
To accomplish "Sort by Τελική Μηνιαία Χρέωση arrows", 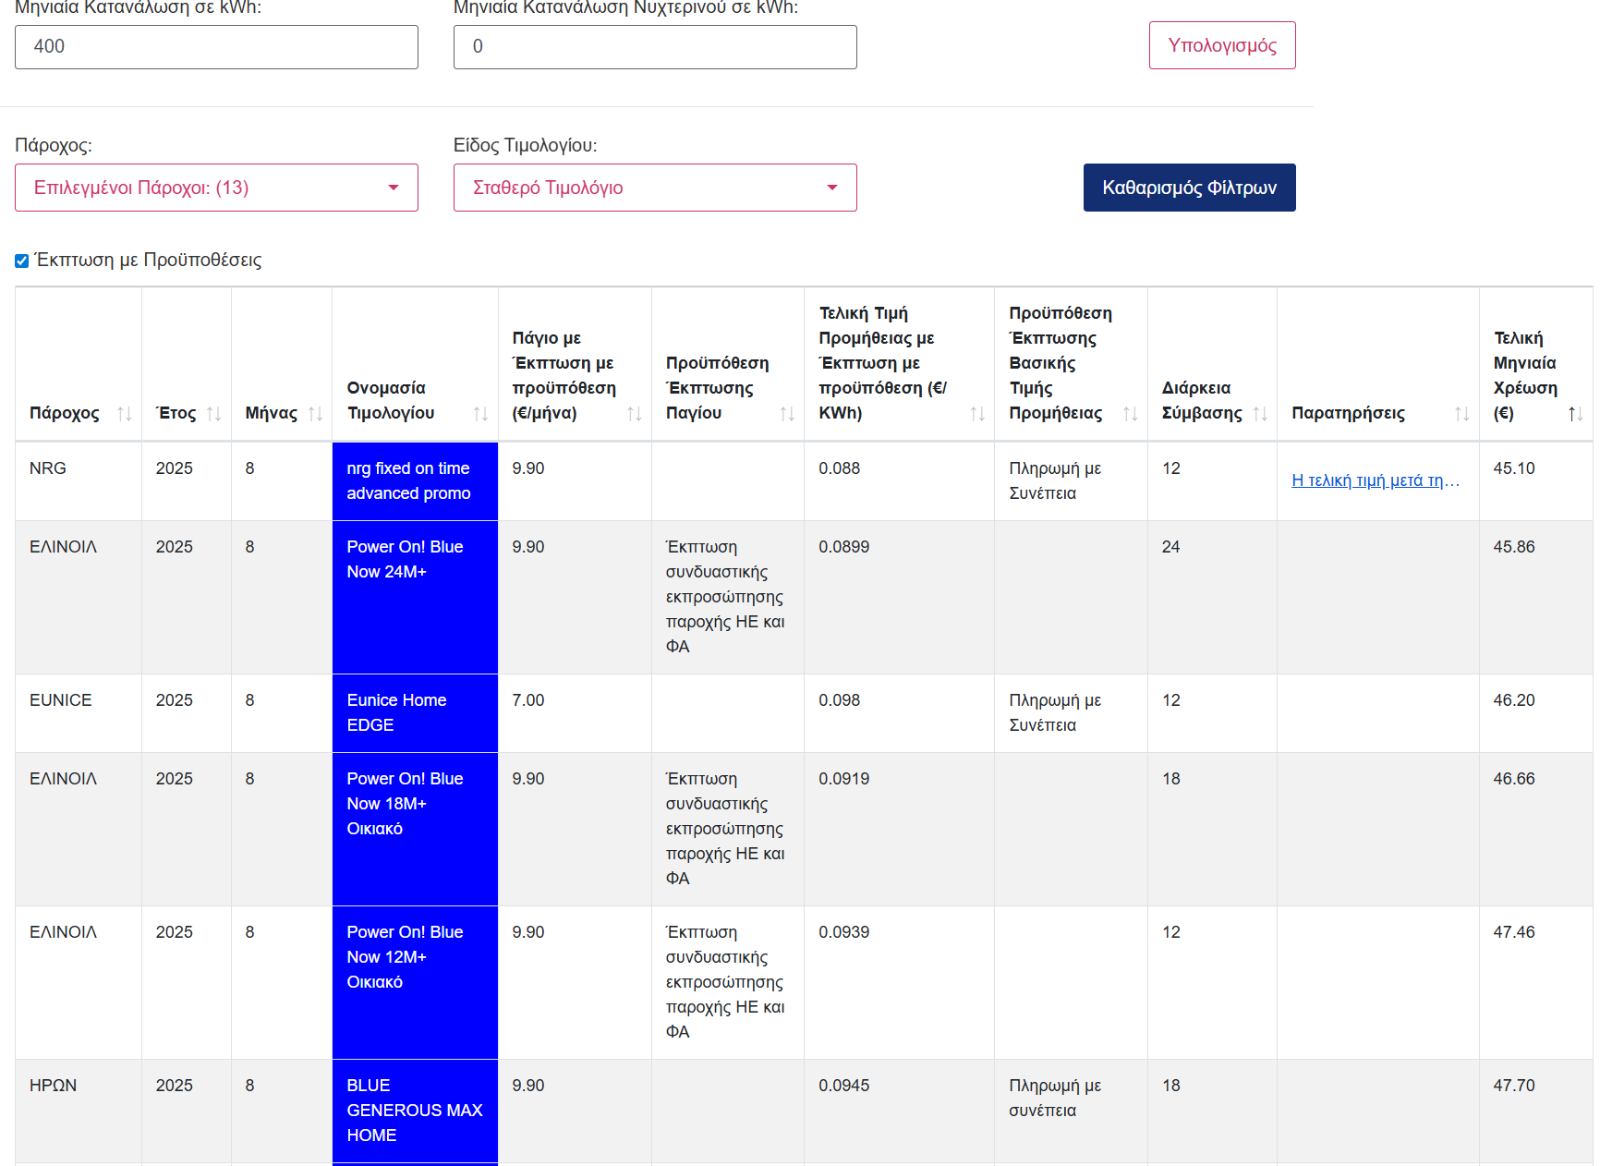I will coord(1575,413).
